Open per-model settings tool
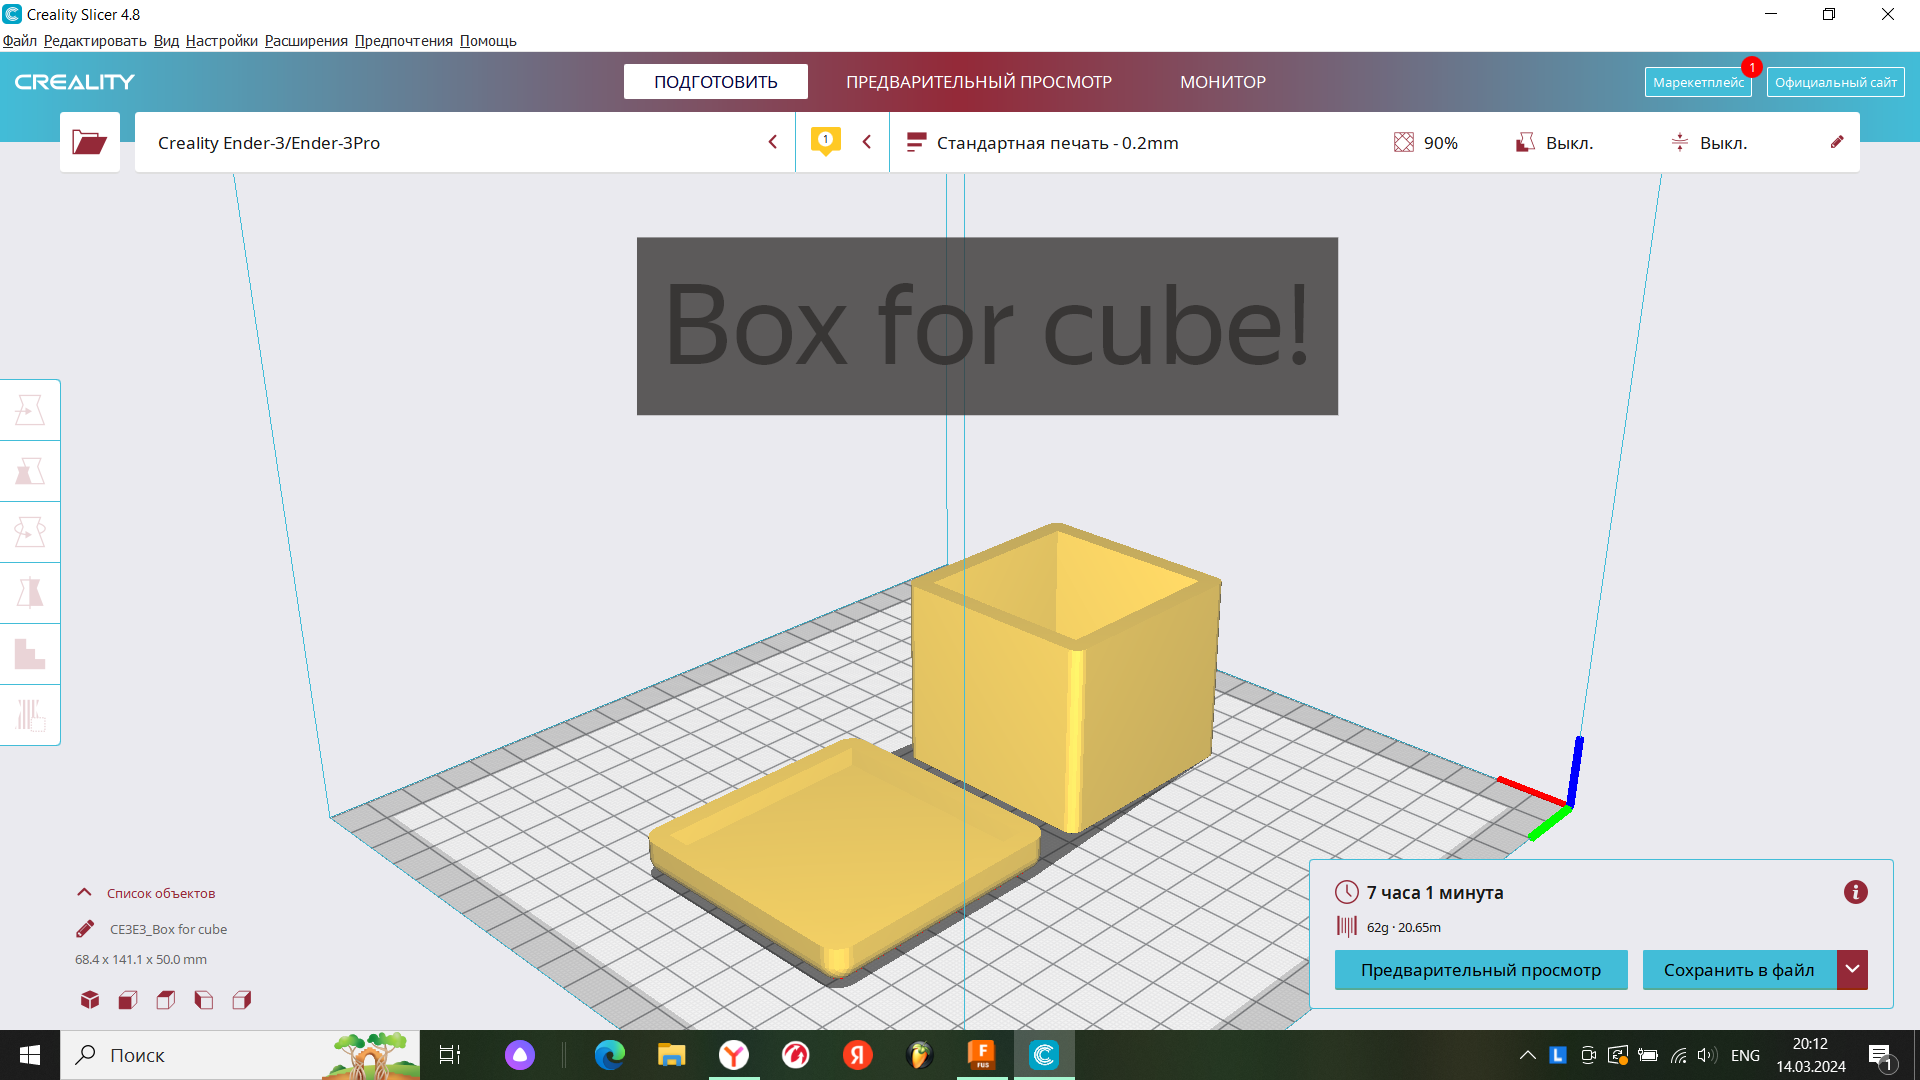1920x1080 pixels. (x=30, y=654)
